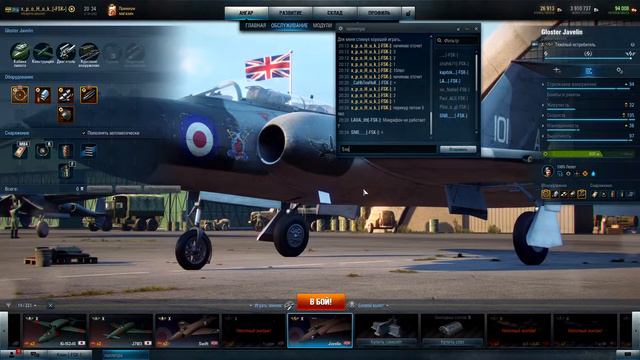
Task: Open the engine module icon
Action: coord(66,52)
